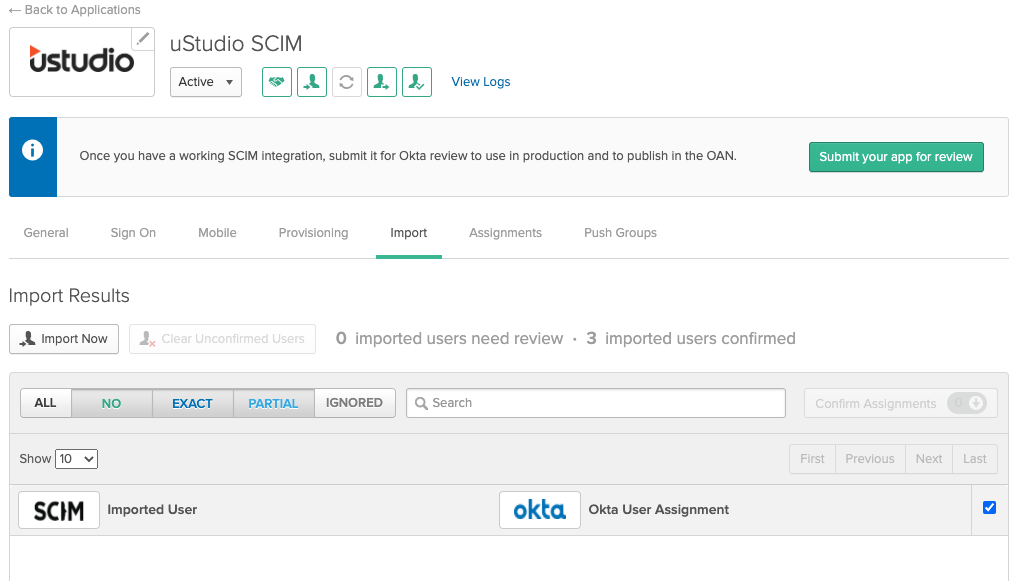Click the Confirm Assignments button

[901, 403]
